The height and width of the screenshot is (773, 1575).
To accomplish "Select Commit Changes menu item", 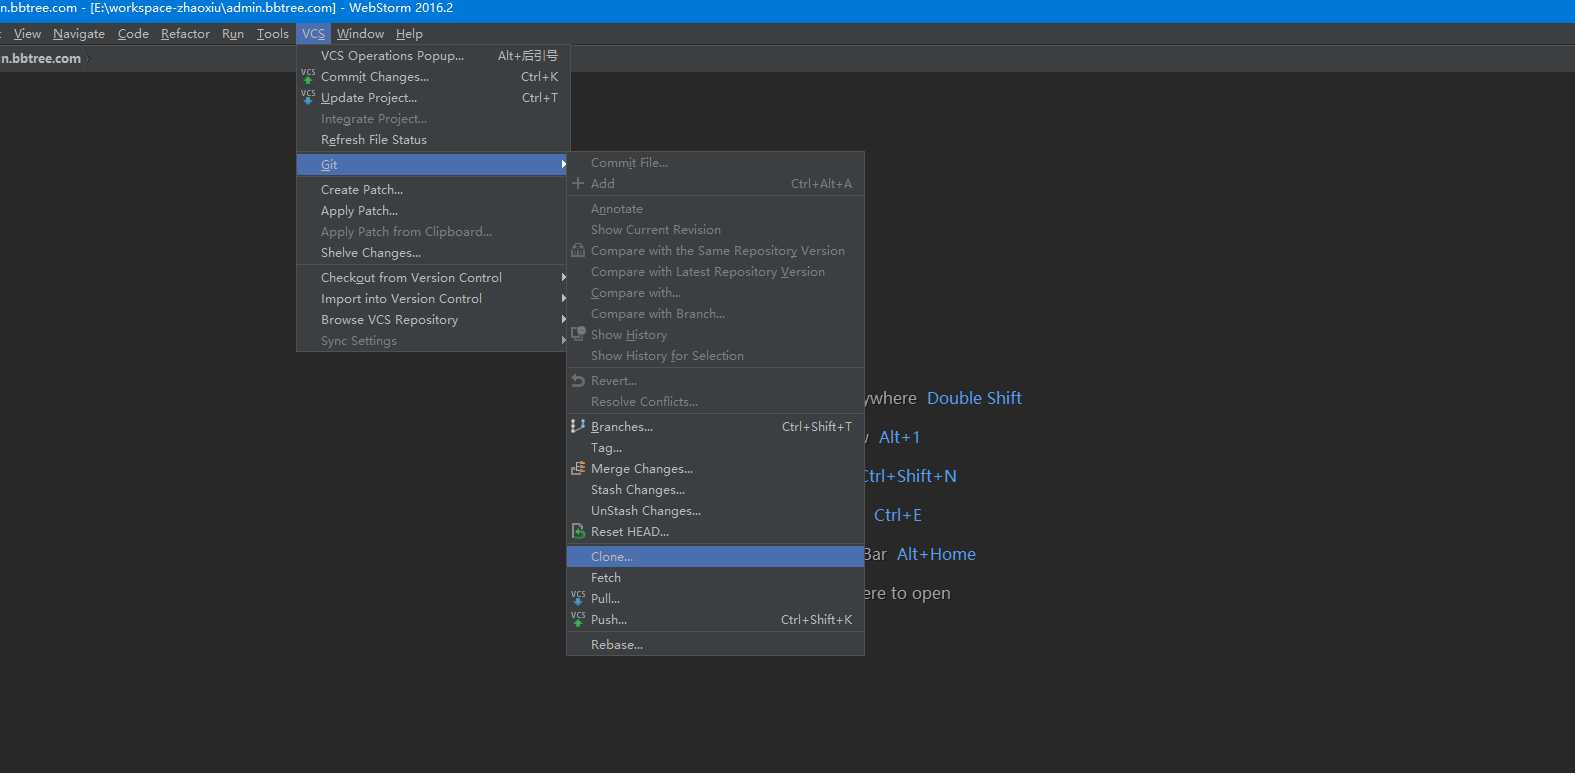I will point(433,76).
